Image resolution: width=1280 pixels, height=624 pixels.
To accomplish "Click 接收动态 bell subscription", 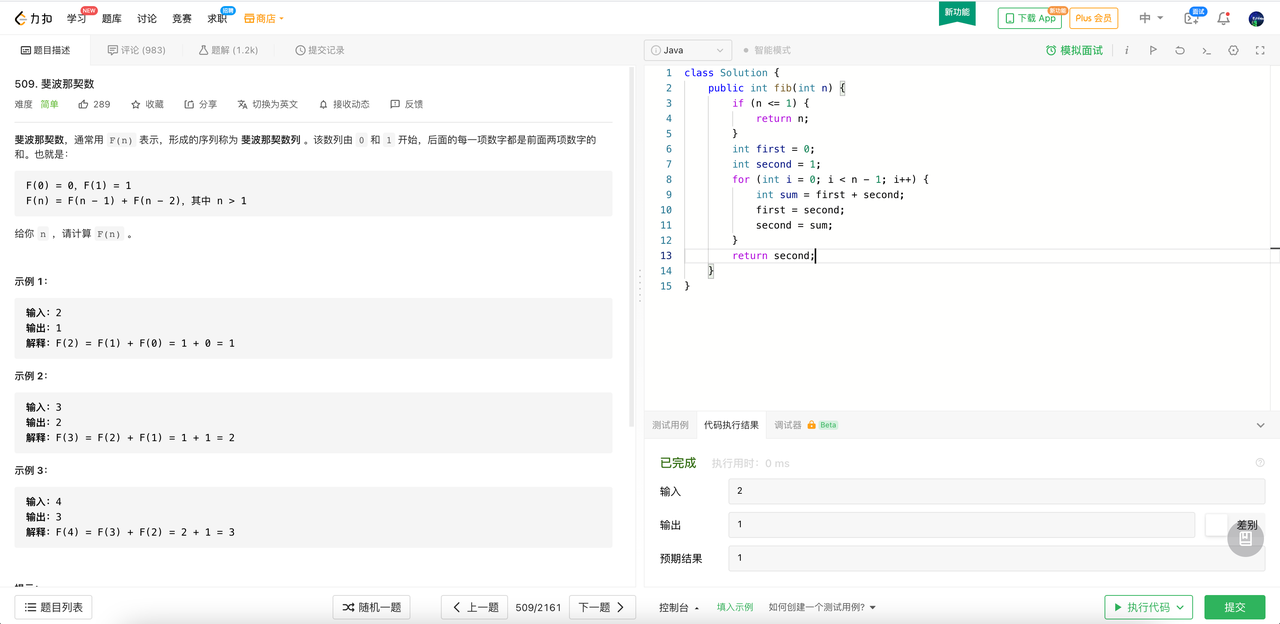I will 344,104.
